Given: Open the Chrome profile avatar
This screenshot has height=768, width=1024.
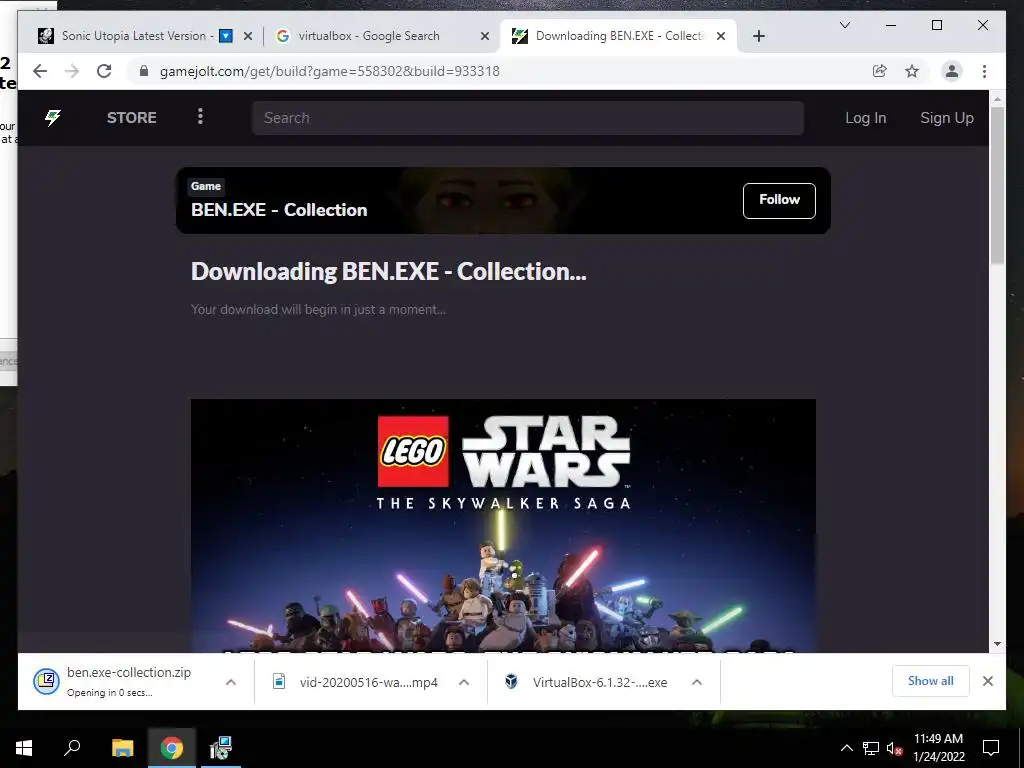Looking at the screenshot, I should point(952,71).
